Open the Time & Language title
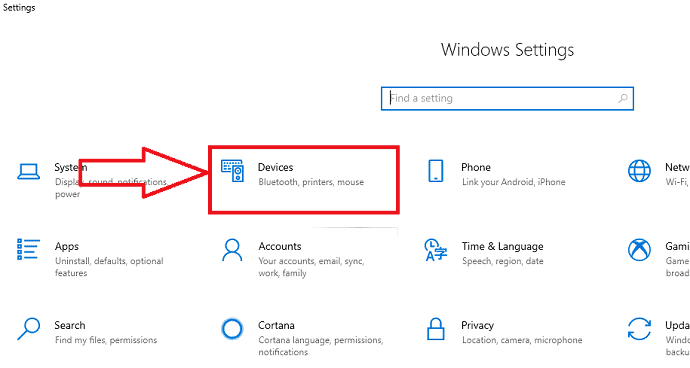This screenshot has width=690, height=368. click(x=503, y=247)
